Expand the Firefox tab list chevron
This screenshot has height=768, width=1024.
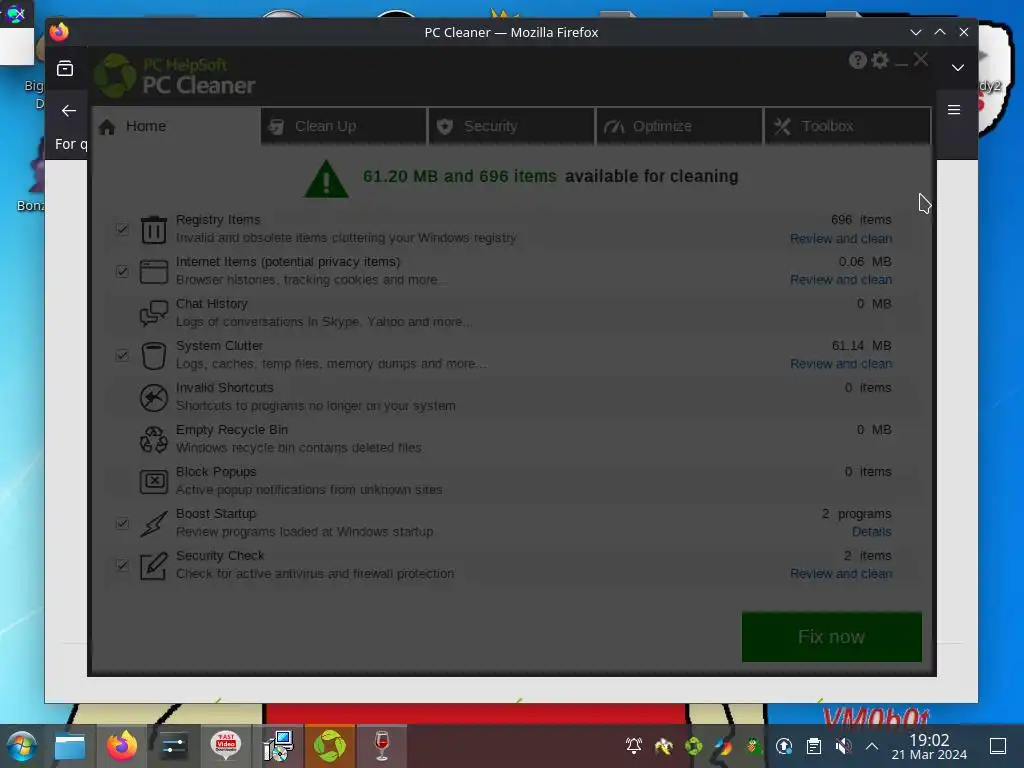tap(957, 68)
